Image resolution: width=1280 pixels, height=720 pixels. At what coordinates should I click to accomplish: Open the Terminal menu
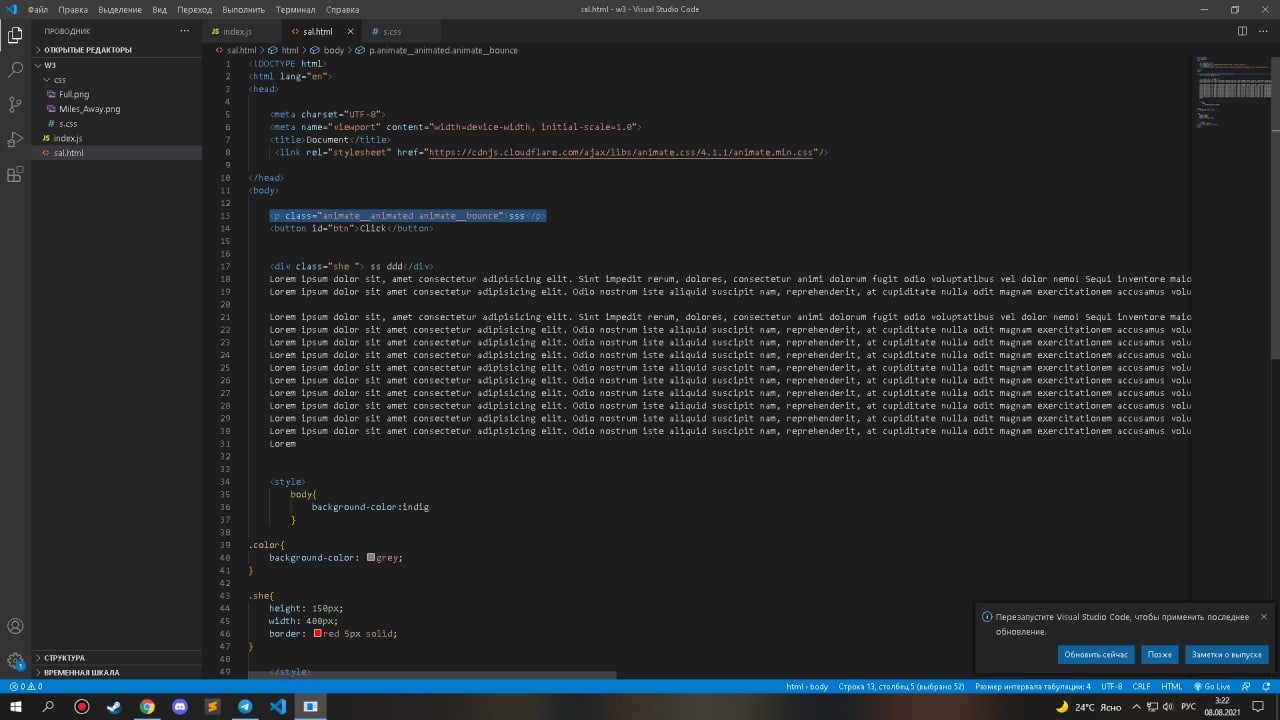pyautogui.click(x=295, y=9)
